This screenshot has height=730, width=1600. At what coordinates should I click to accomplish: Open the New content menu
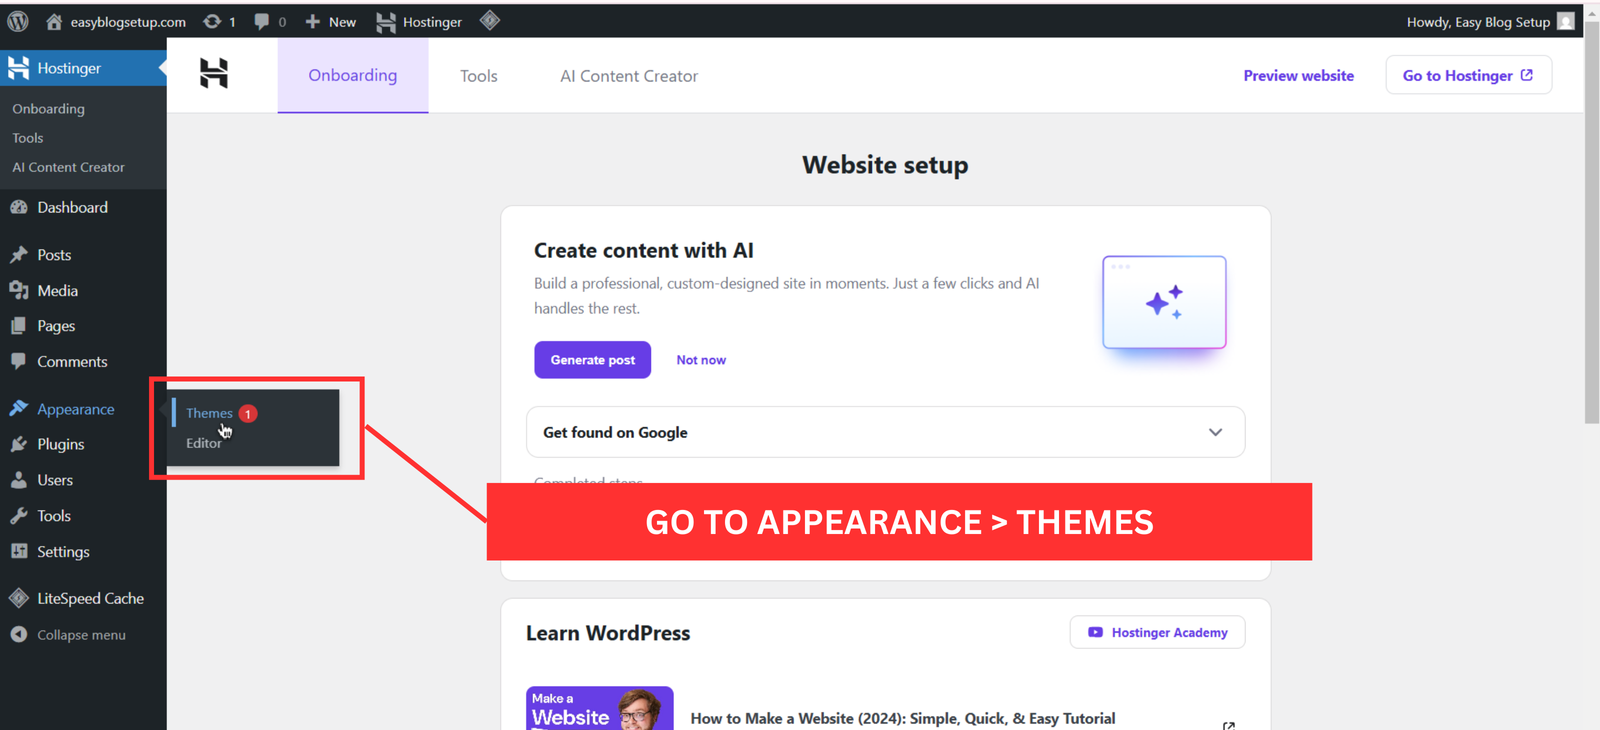point(330,21)
